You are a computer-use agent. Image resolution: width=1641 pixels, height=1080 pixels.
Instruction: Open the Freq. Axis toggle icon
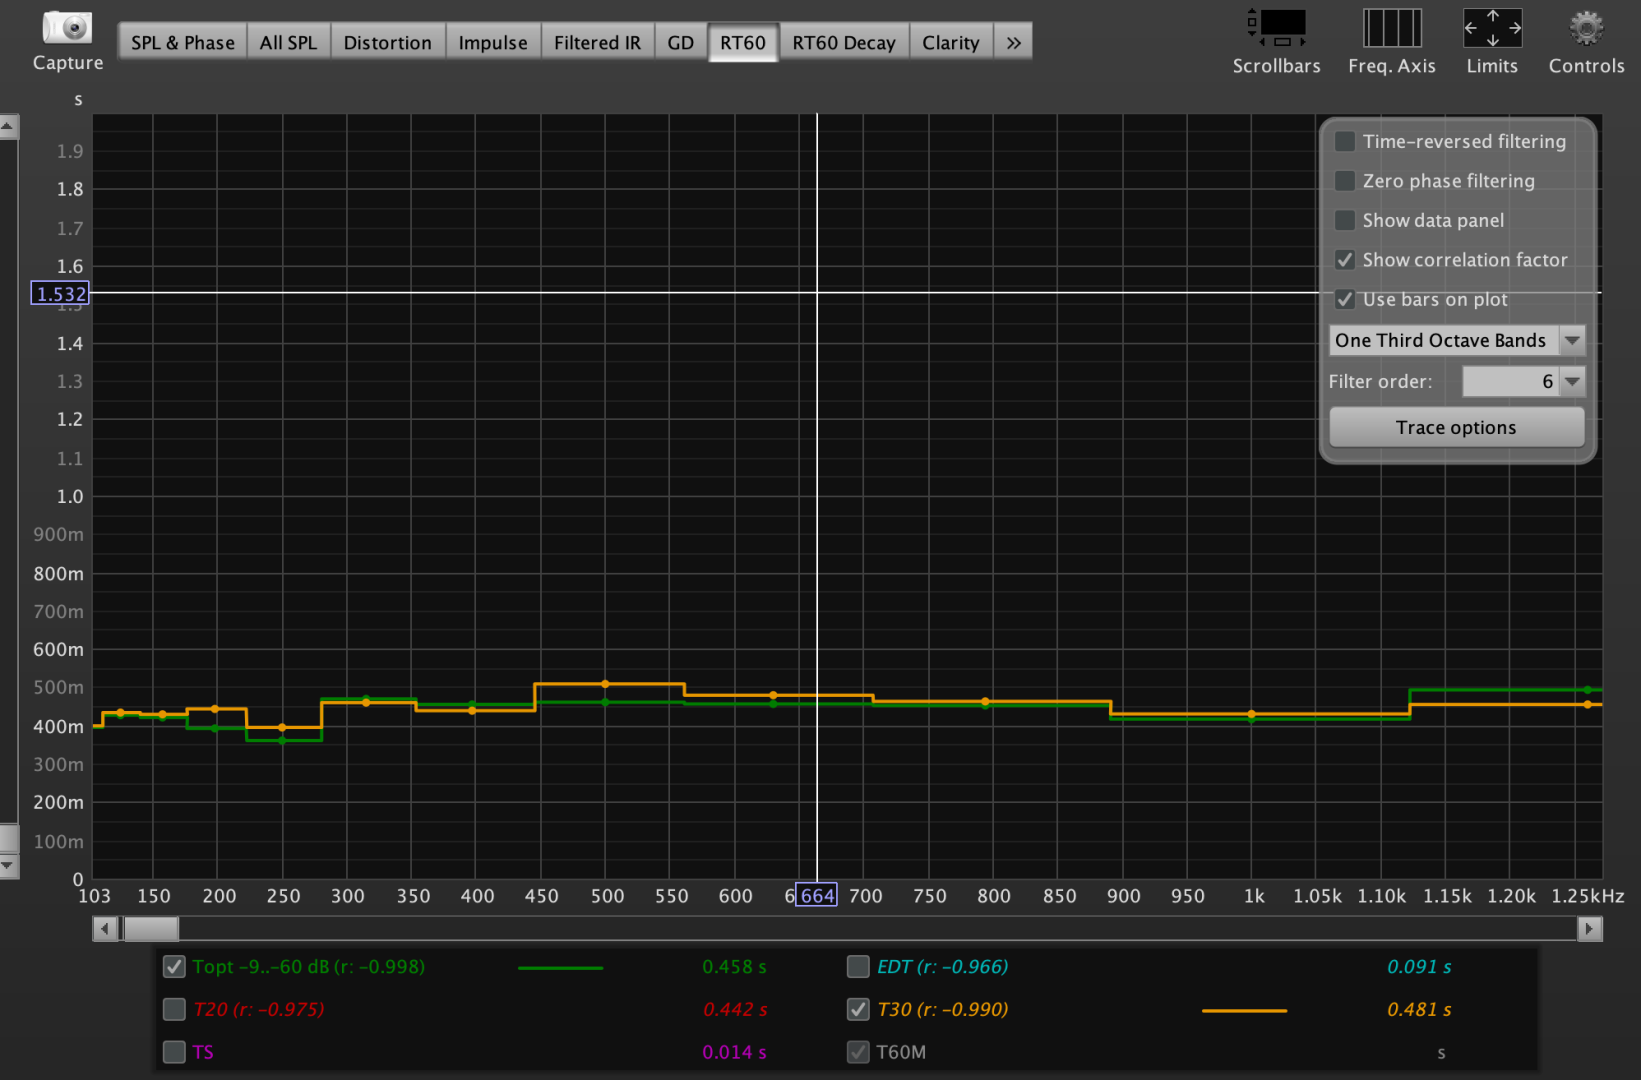(1391, 28)
